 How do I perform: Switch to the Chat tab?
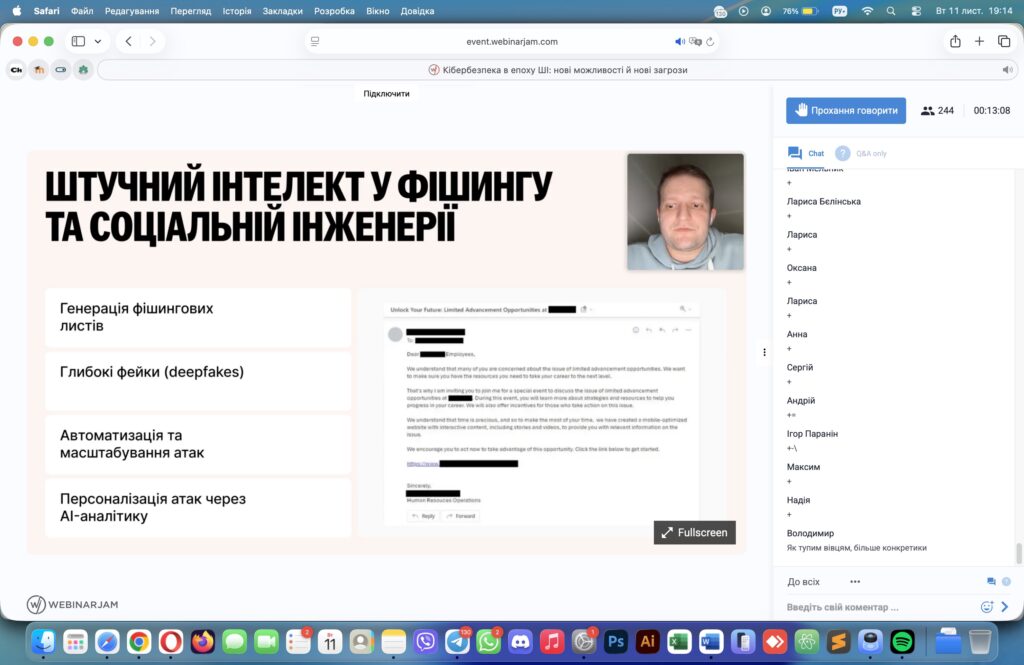pyautogui.click(x=806, y=153)
